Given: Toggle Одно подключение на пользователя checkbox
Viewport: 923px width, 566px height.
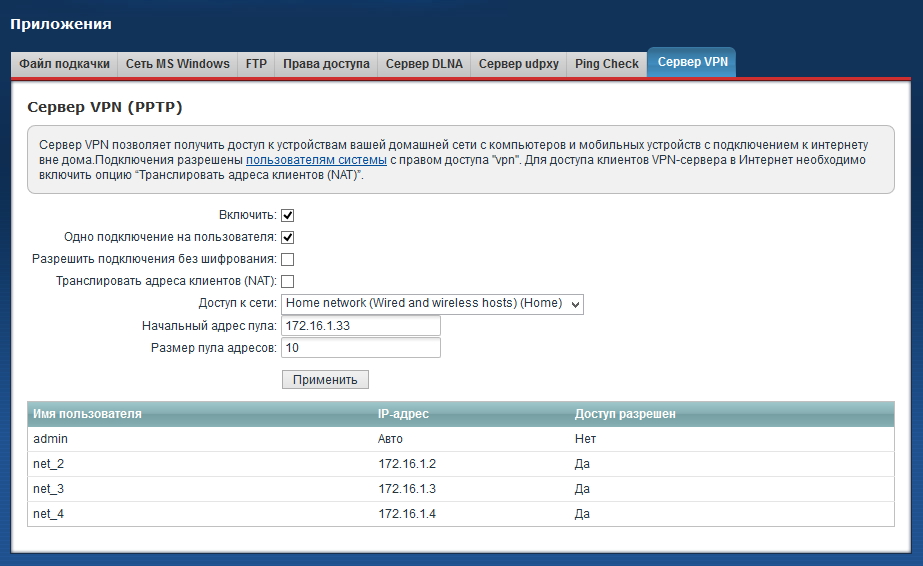Looking at the screenshot, I should [x=288, y=237].
